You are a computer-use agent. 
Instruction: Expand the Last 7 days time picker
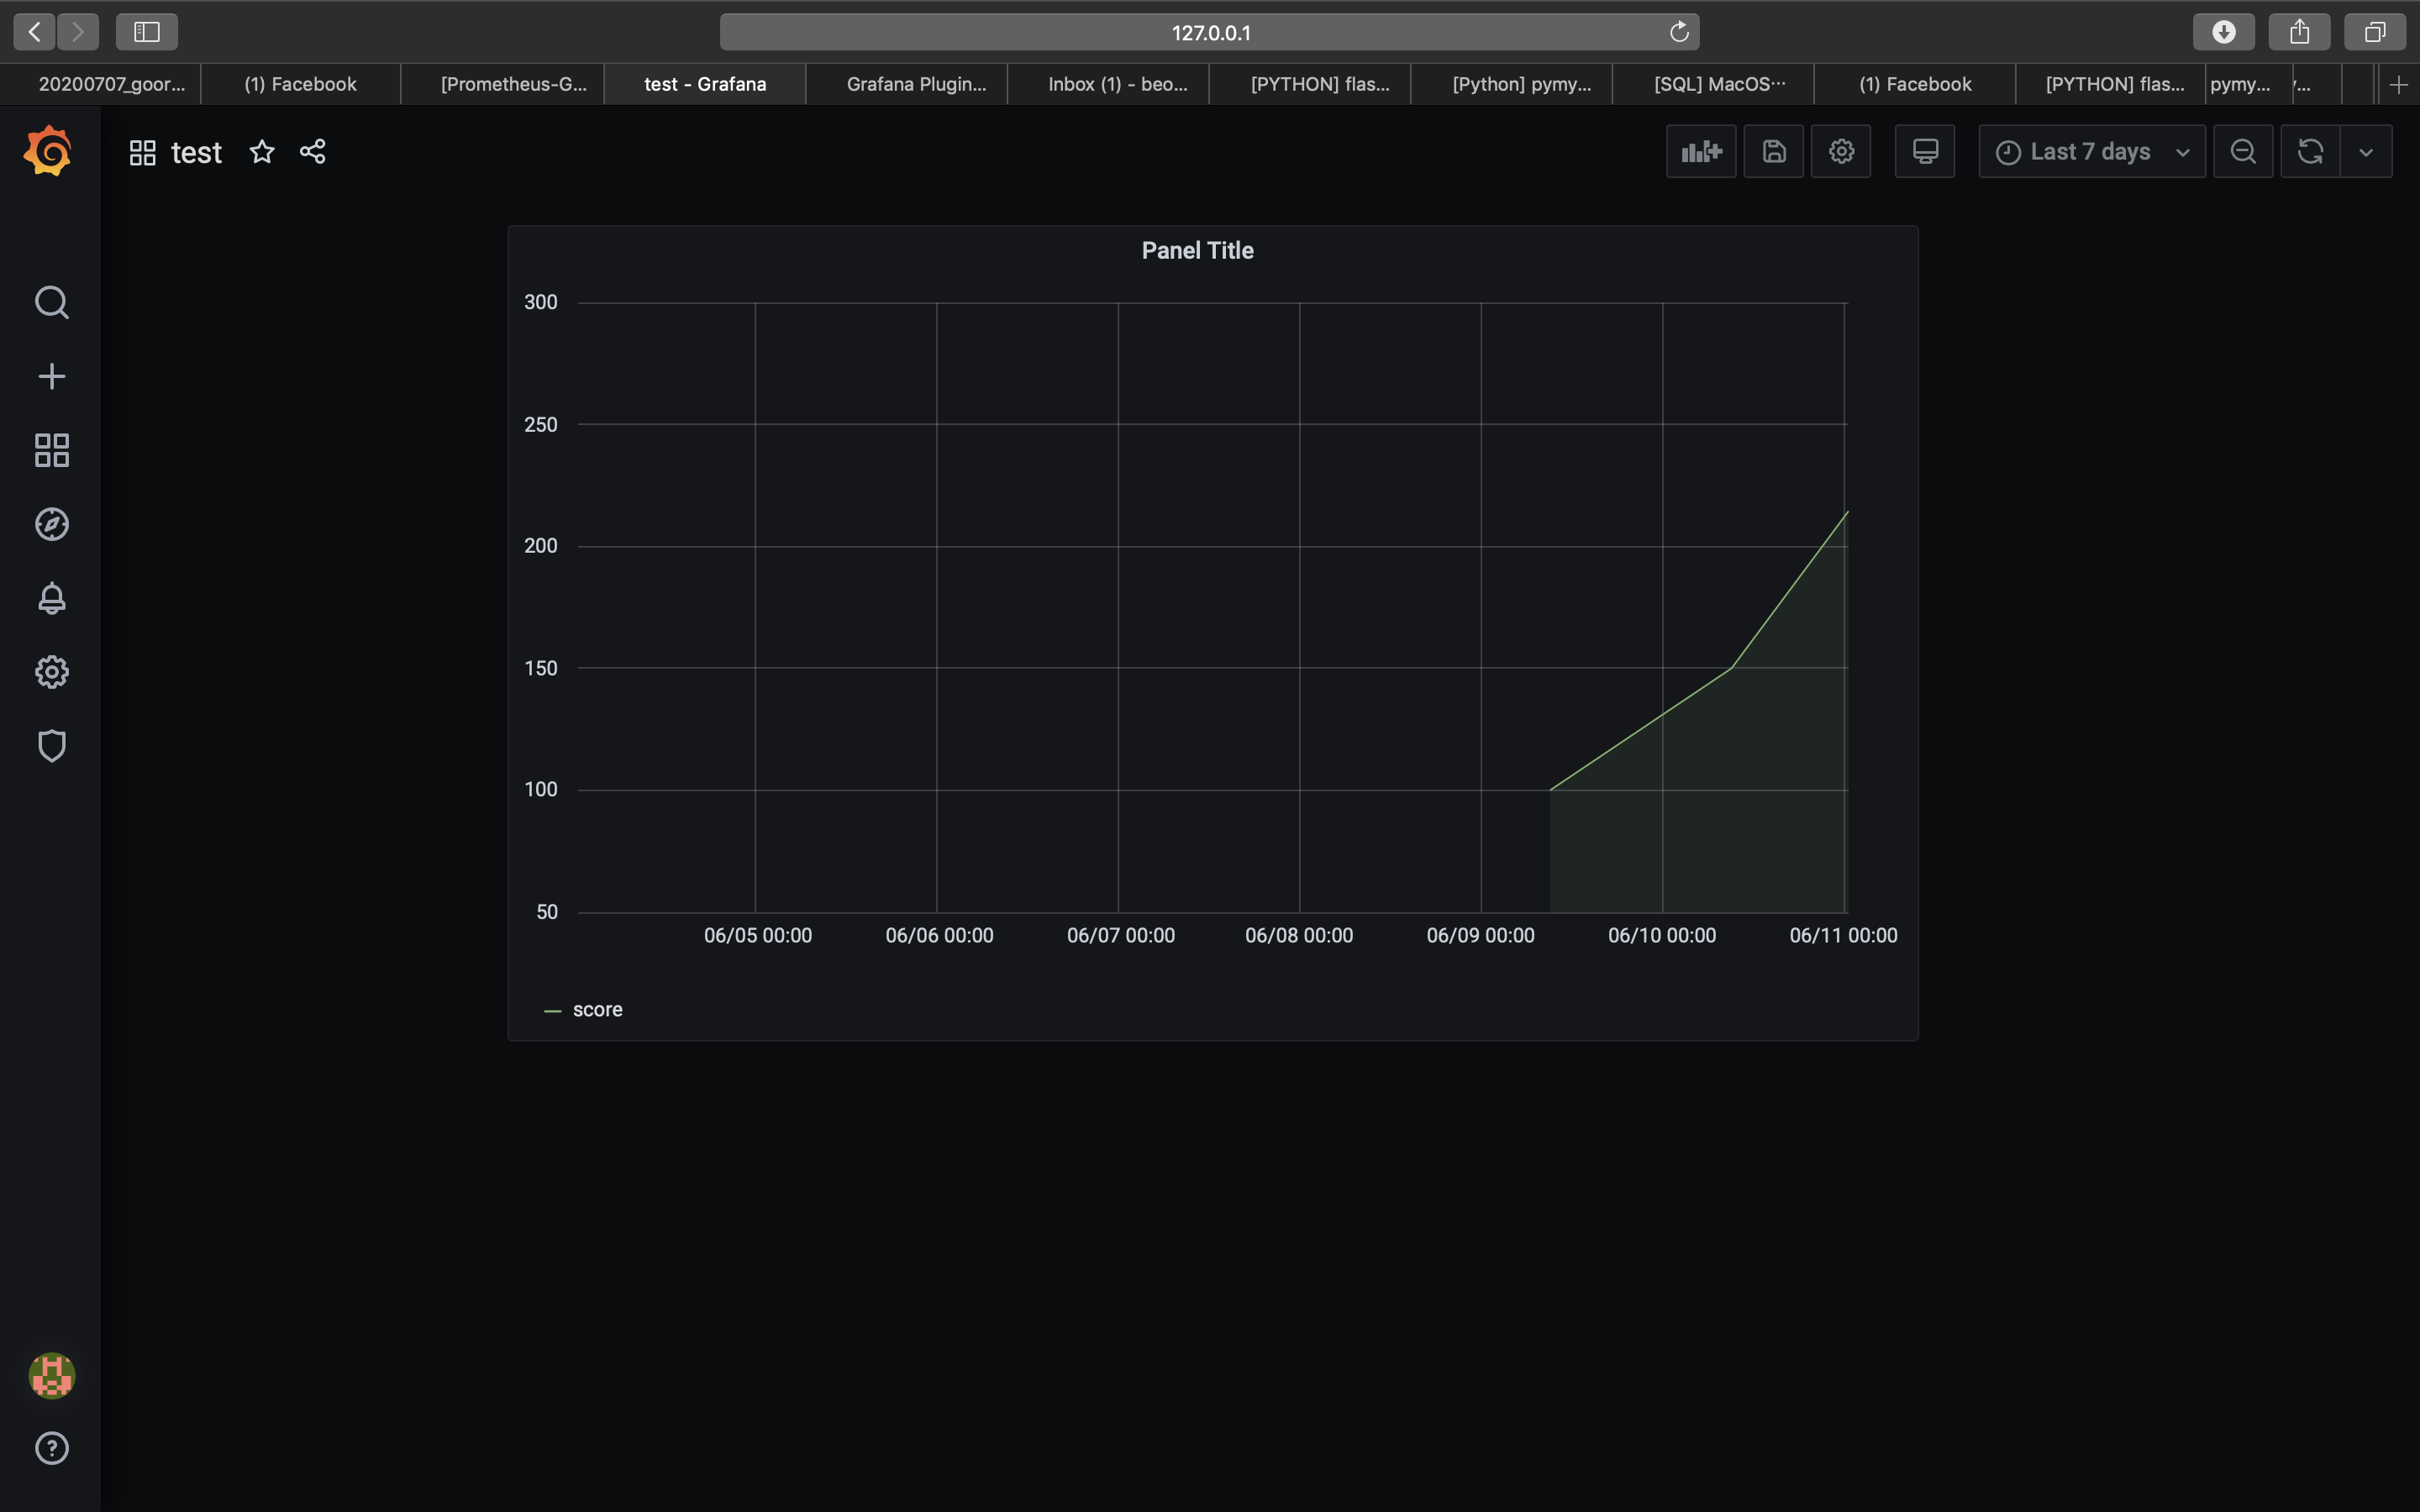point(2091,151)
